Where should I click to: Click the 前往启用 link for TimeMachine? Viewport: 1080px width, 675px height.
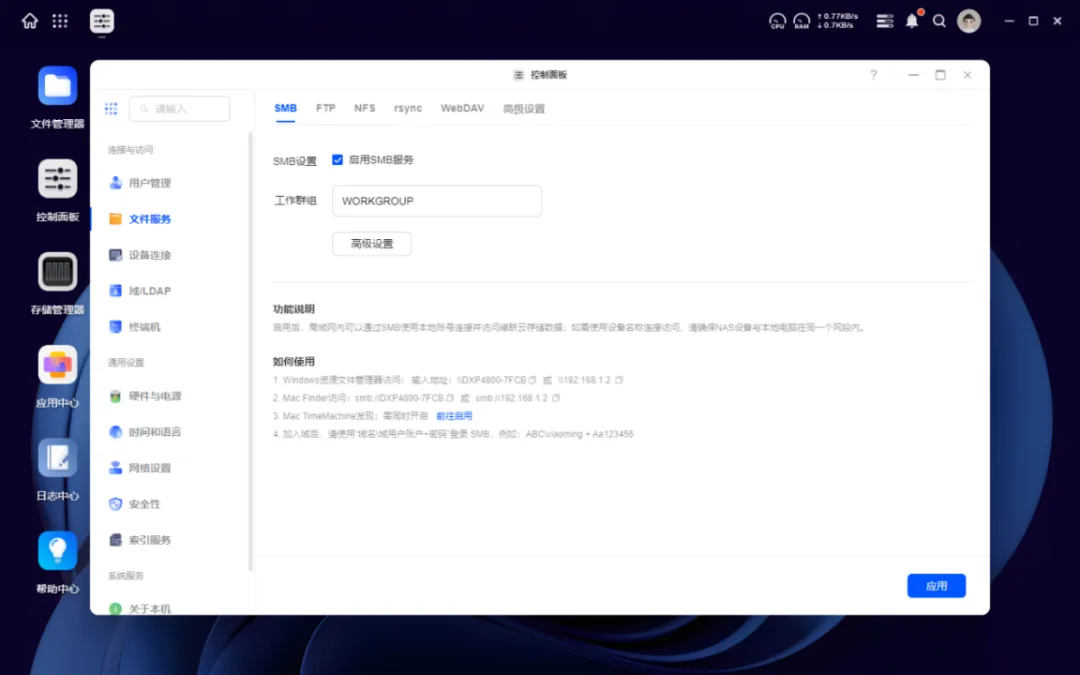pyautogui.click(x=455, y=415)
